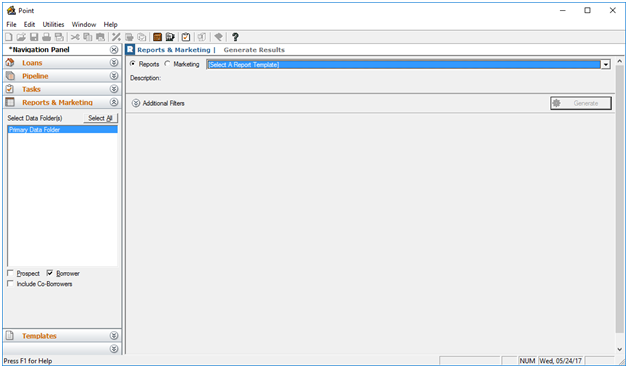
Task: Collapse the Reports & Marketing panel chevron
Action: coord(114,102)
